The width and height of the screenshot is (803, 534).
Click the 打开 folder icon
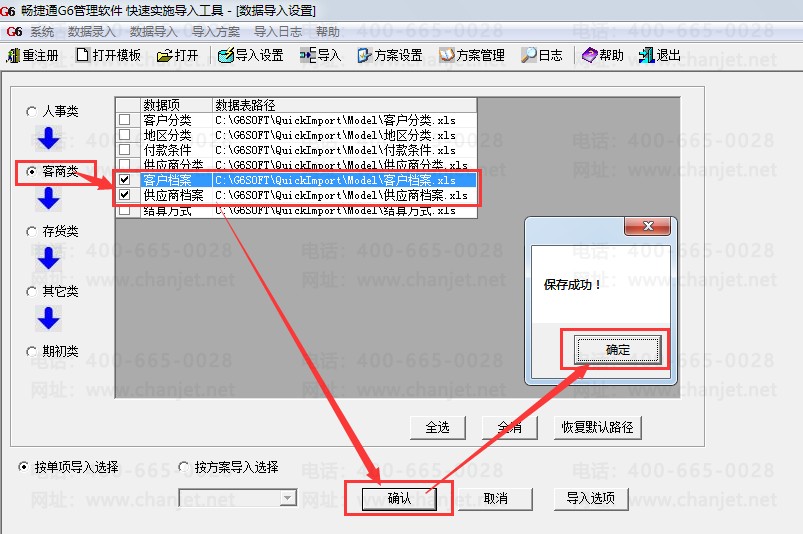point(164,55)
